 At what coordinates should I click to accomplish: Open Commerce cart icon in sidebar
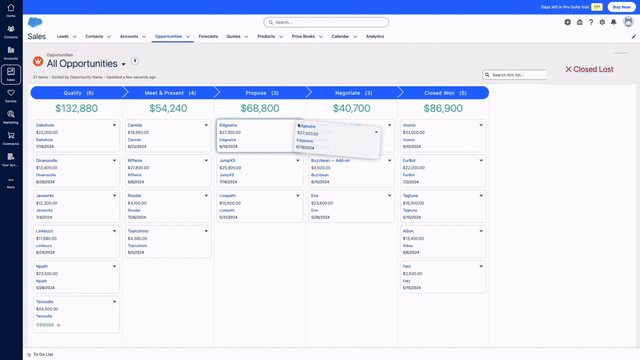[11, 138]
